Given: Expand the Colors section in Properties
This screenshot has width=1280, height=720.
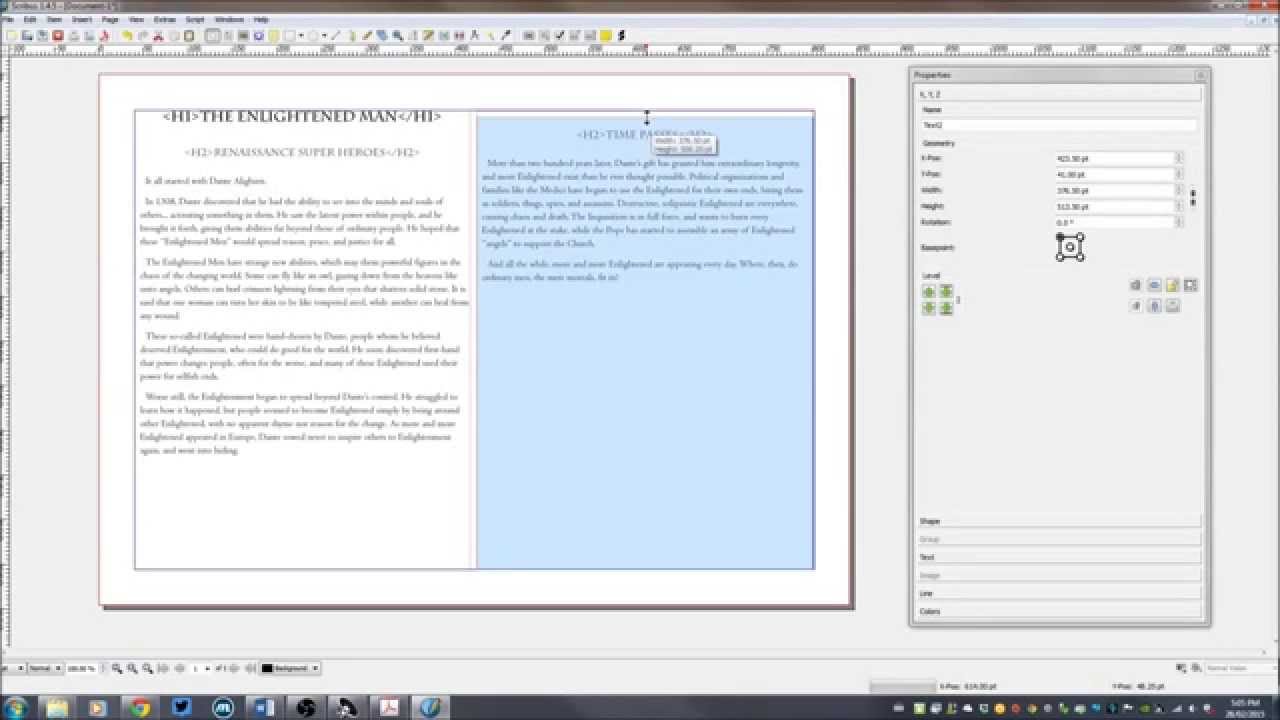Looking at the screenshot, I should click(1059, 611).
